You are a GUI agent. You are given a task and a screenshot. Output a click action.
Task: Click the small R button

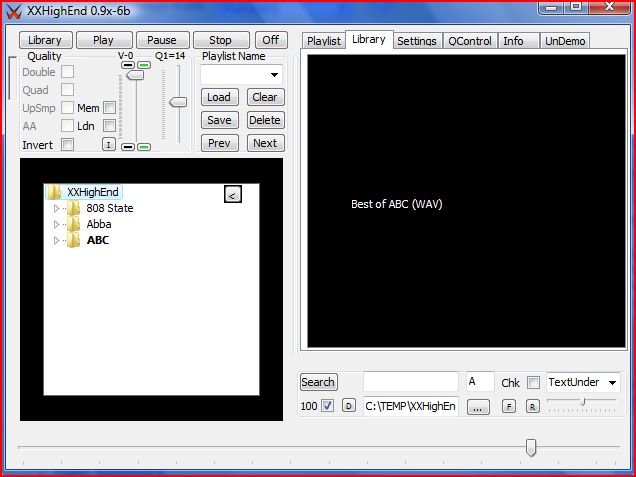click(533, 406)
